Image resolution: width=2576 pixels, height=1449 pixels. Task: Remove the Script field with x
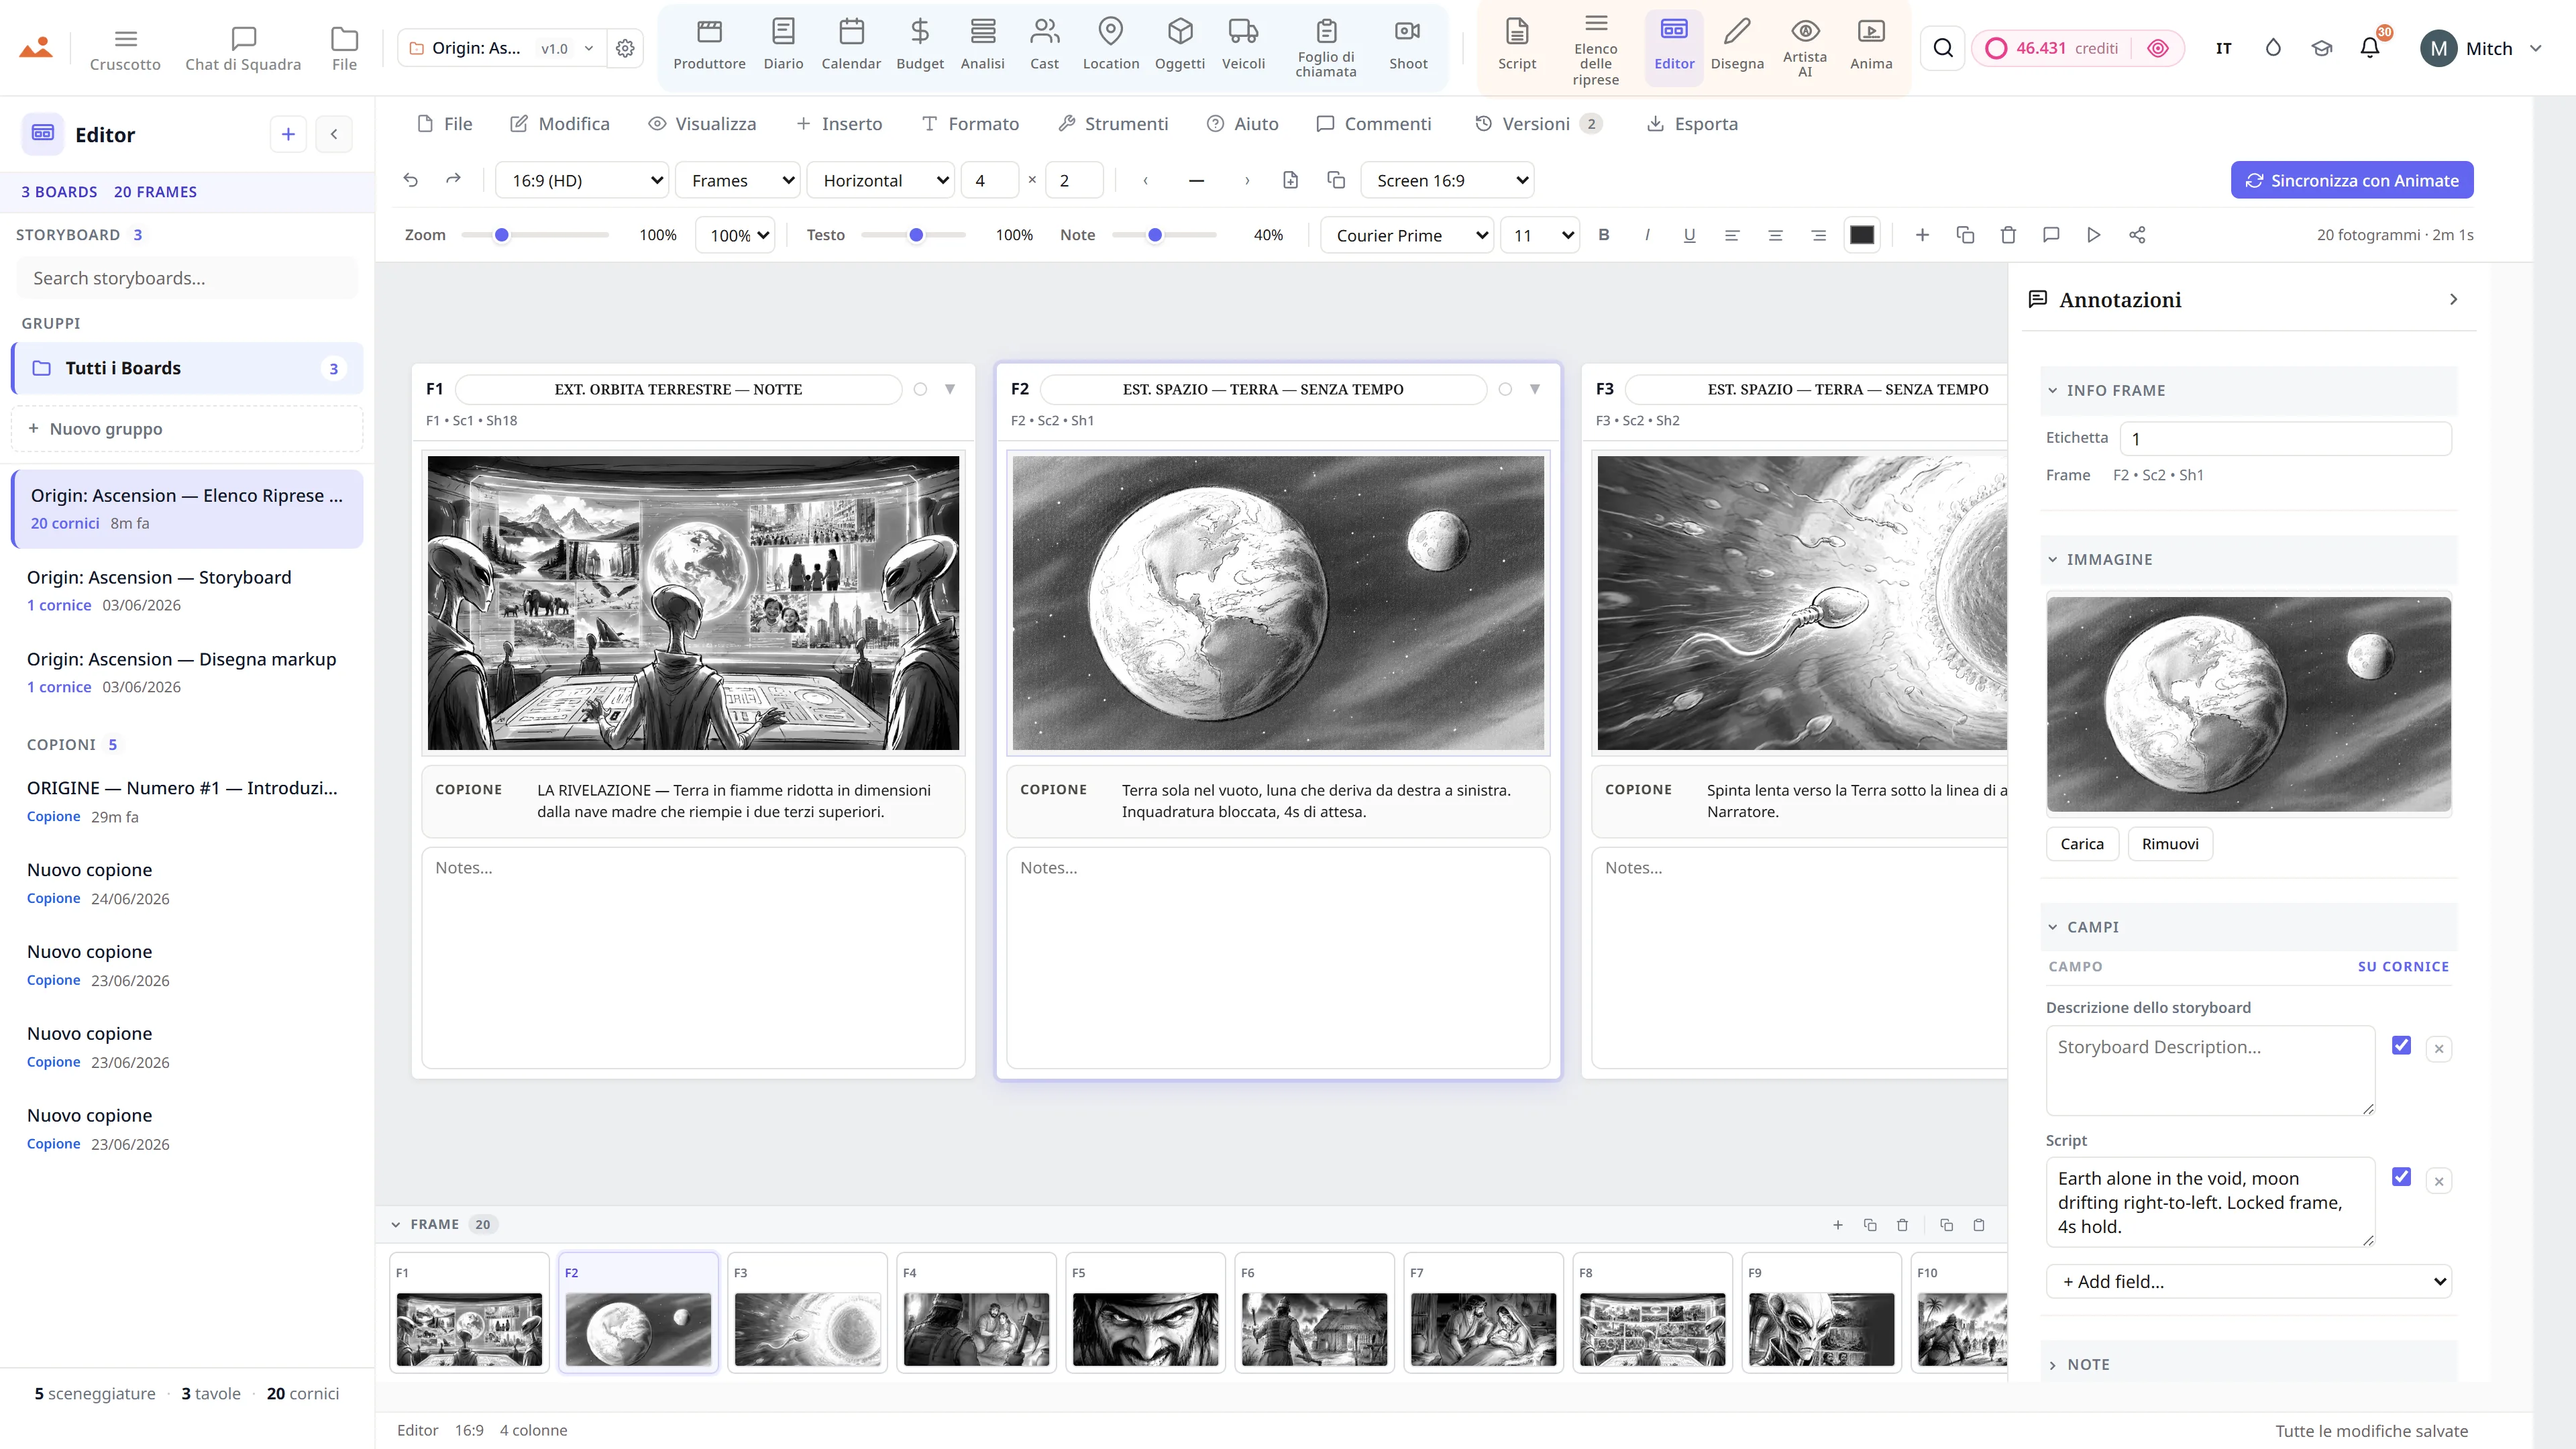coord(2439,1181)
